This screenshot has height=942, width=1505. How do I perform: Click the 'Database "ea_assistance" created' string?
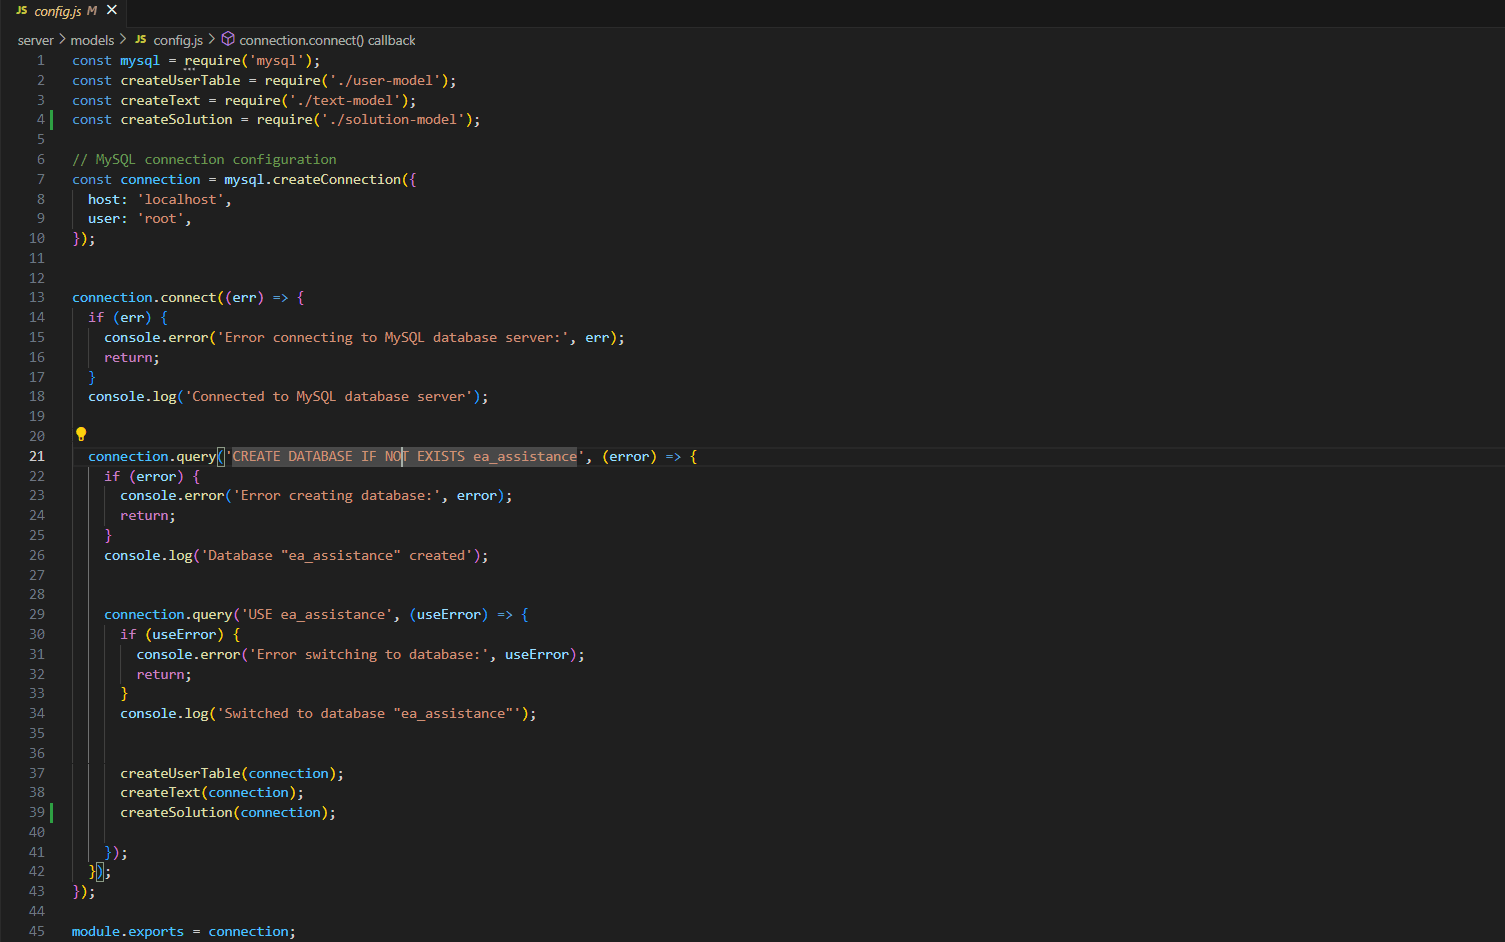337,555
